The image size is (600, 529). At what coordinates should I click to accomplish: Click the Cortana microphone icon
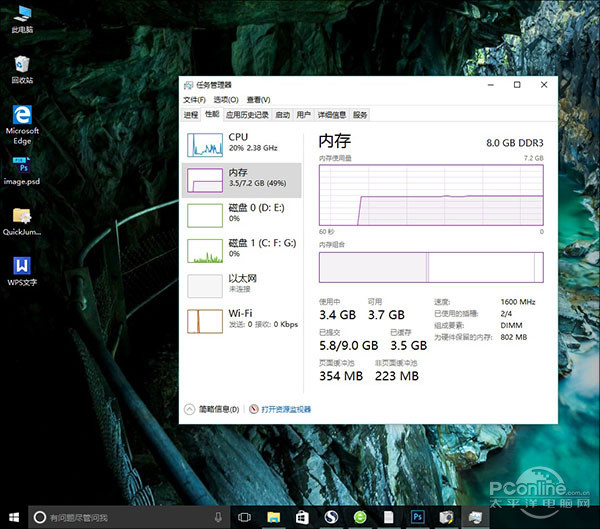point(218,518)
